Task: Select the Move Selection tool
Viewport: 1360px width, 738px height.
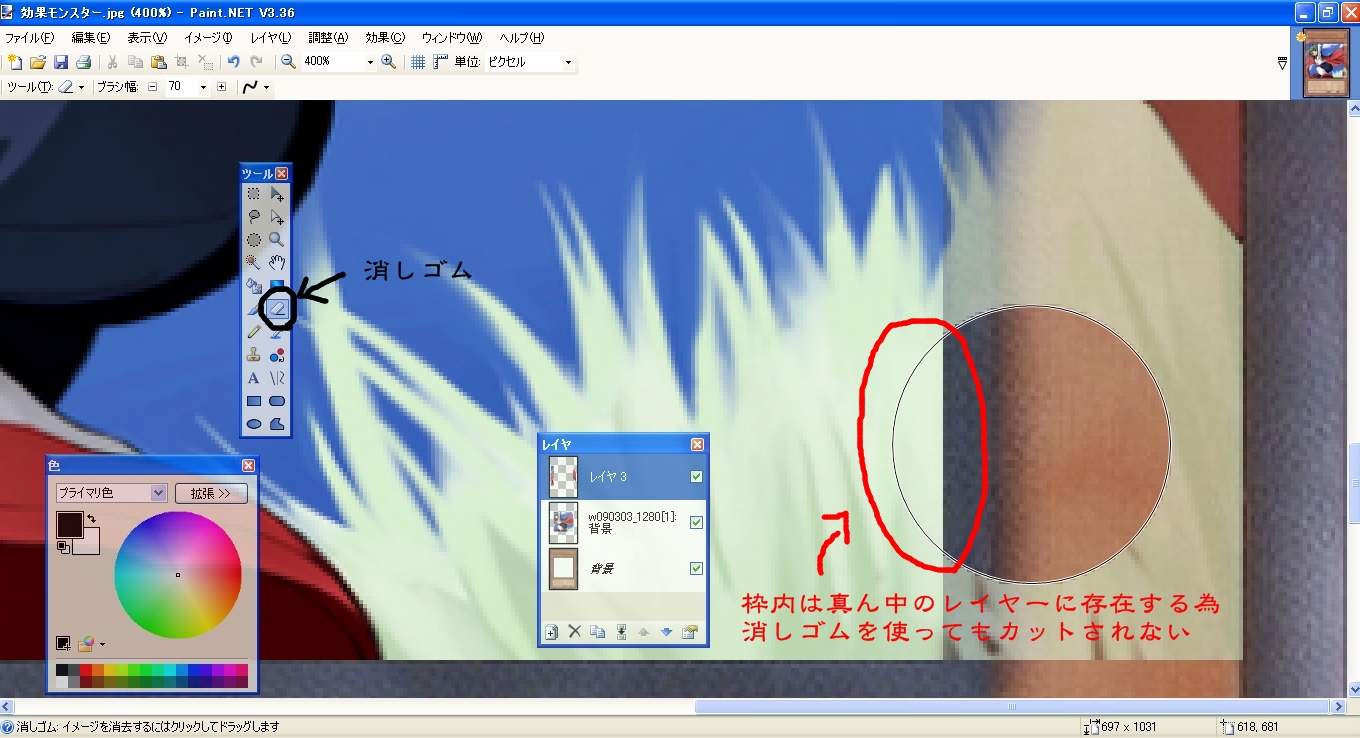Action: coord(277,217)
